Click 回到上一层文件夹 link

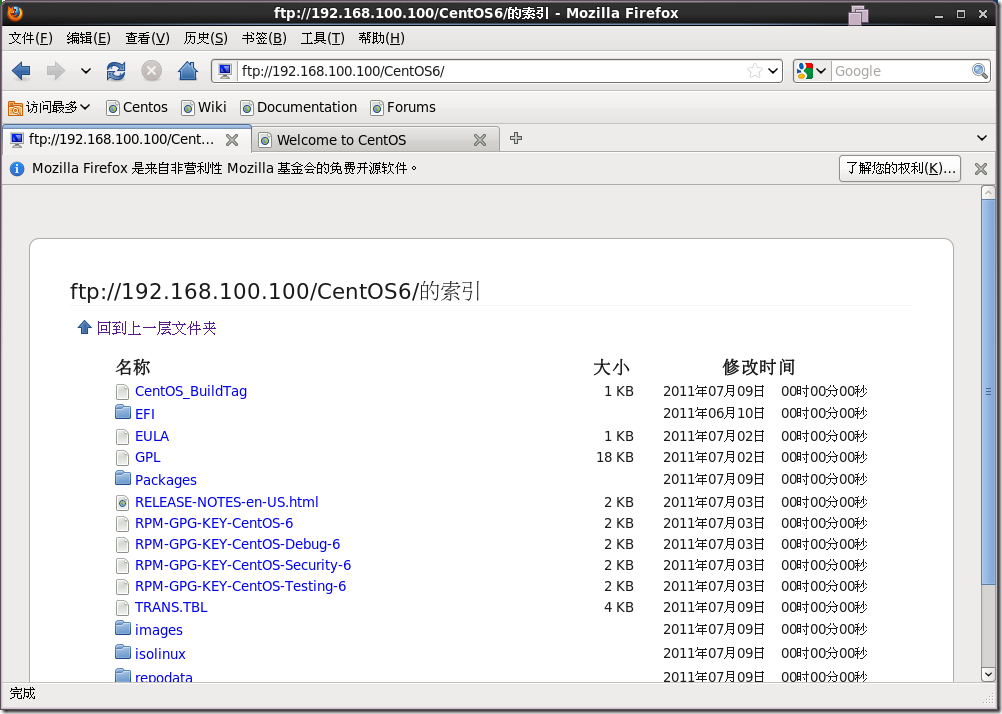click(x=156, y=329)
